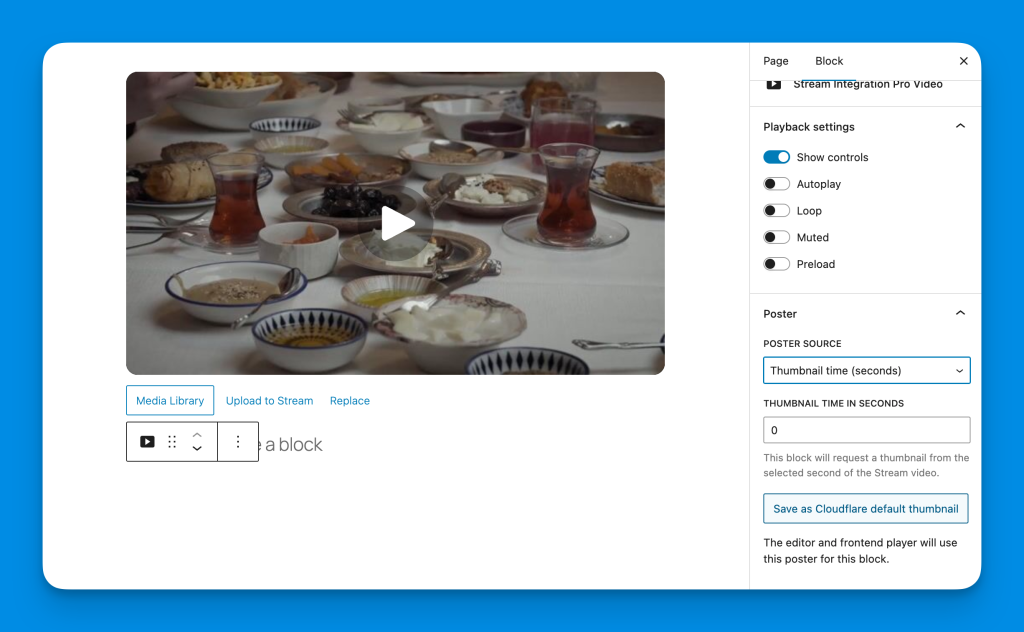Click the Stream Integration Pro Video icon
1024x632 pixels.
pyautogui.click(x=773, y=84)
